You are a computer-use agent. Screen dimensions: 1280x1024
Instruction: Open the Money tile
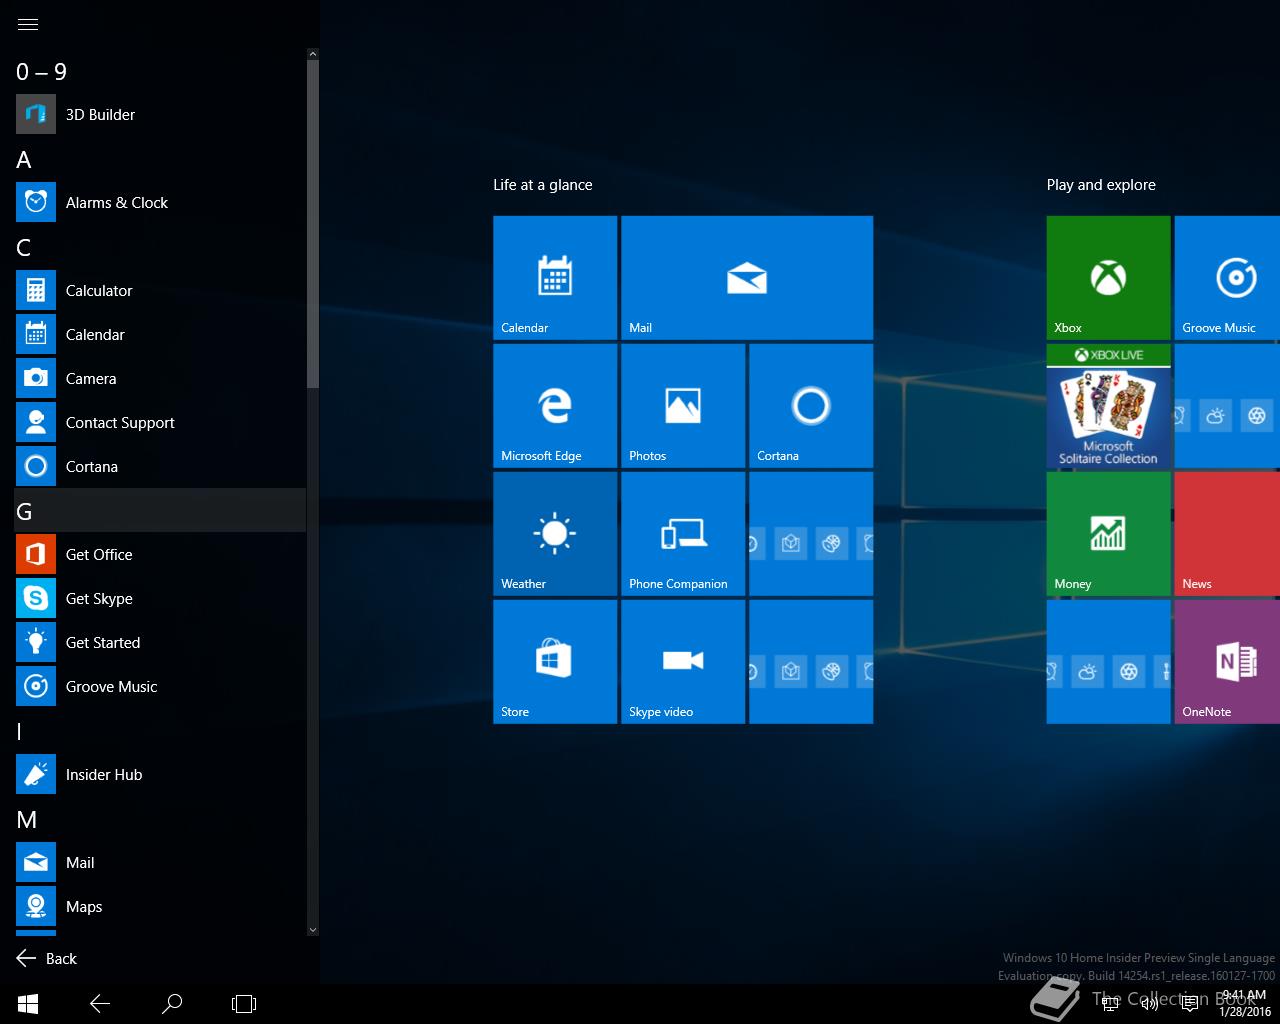1108,534
